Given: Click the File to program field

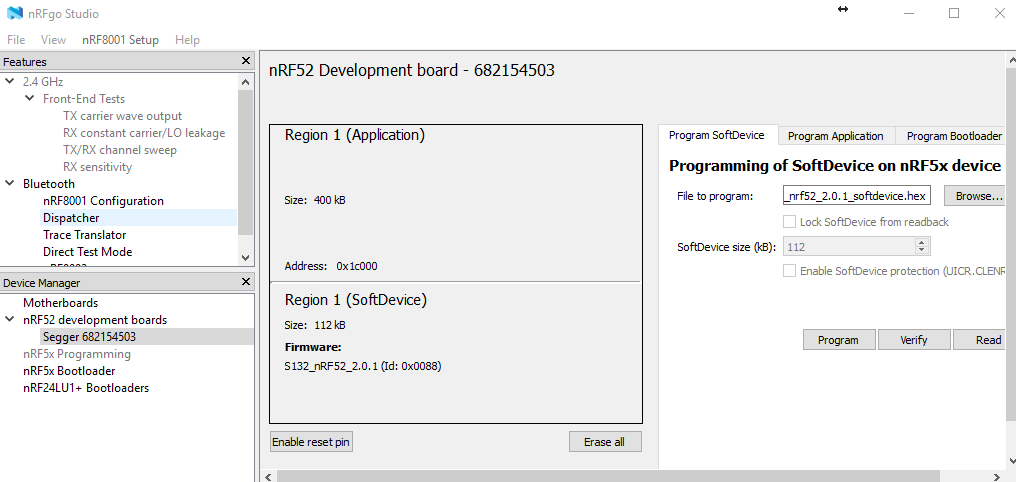Looking at the screenshot, I should [857, 196].
